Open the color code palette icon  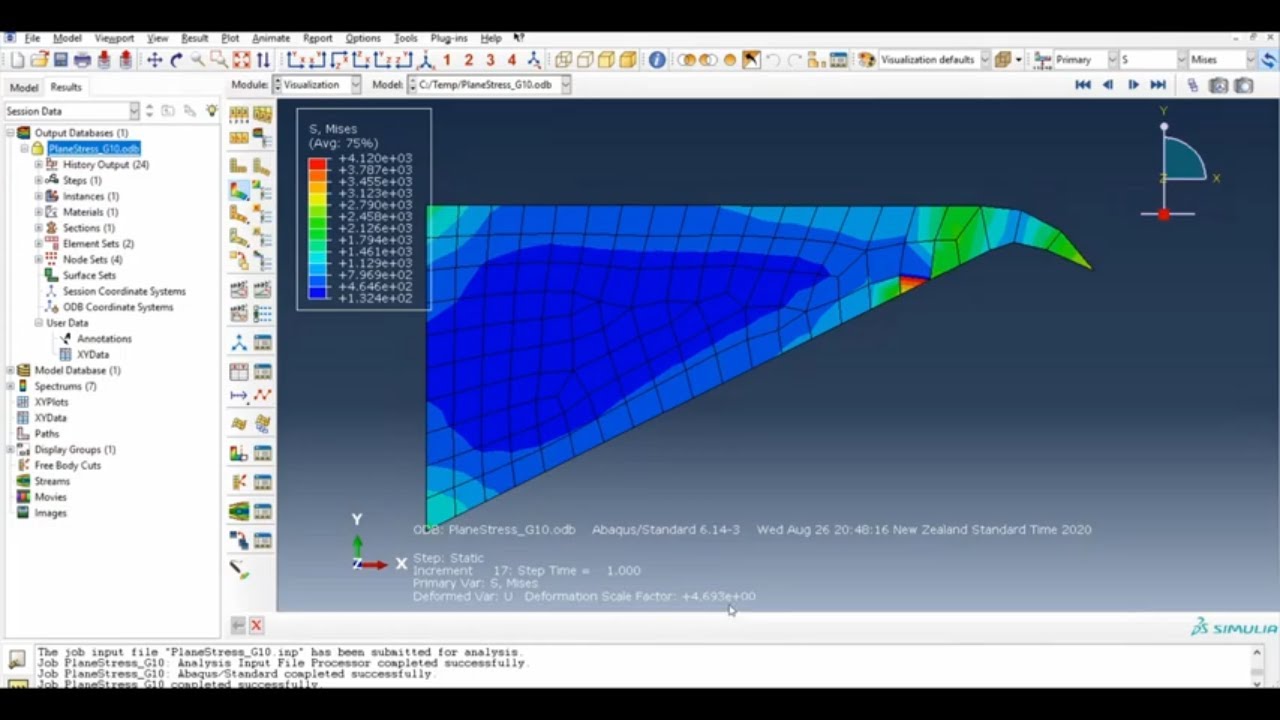tap(866, 60)
